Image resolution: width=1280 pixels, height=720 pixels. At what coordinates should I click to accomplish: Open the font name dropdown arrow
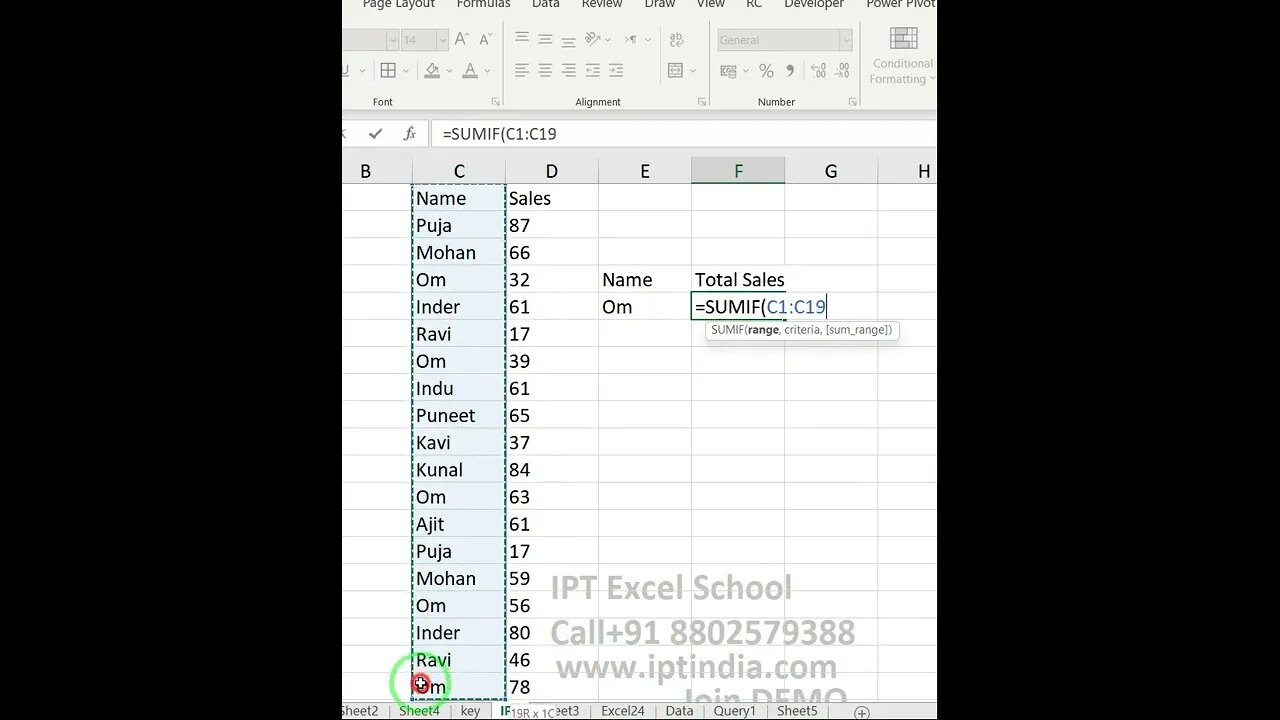pos(393,40)
